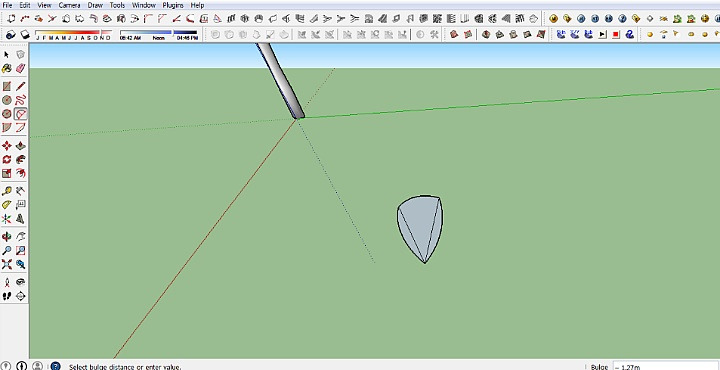720x370 pixels.
Task: Select the Dimension tool
Action: (20, 191)
